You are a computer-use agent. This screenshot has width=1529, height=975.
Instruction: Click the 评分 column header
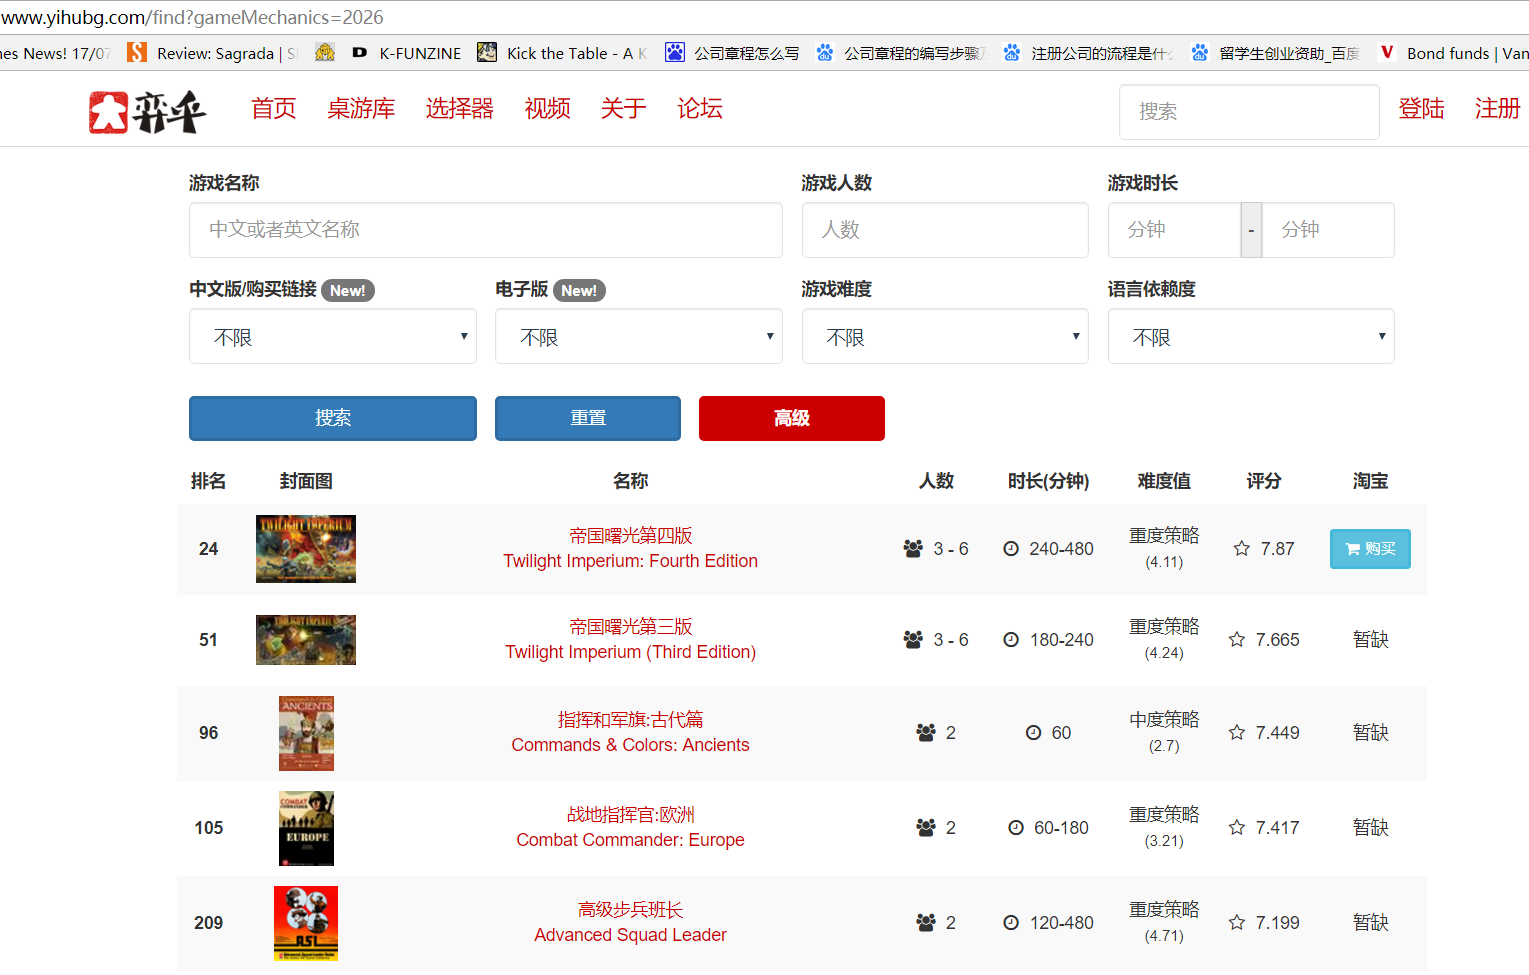(1264, 481)
